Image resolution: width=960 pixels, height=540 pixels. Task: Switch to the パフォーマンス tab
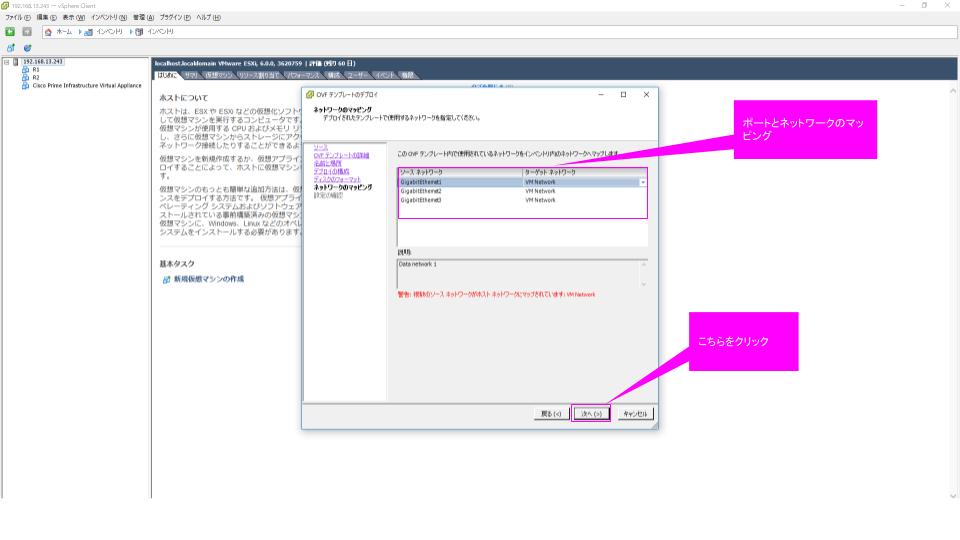[302, 75]
